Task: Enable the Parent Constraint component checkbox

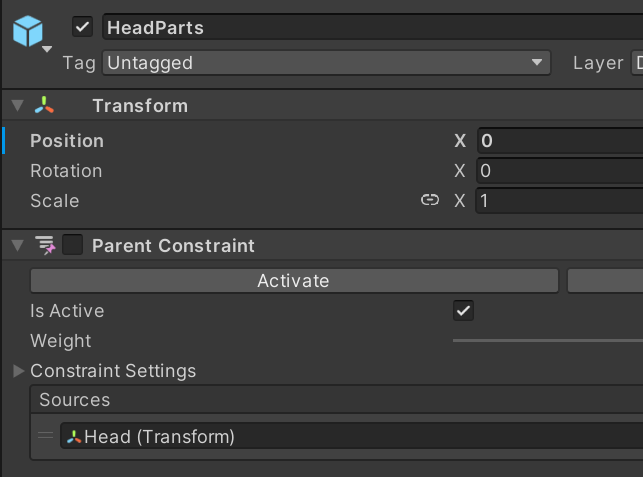Action: 73,245
